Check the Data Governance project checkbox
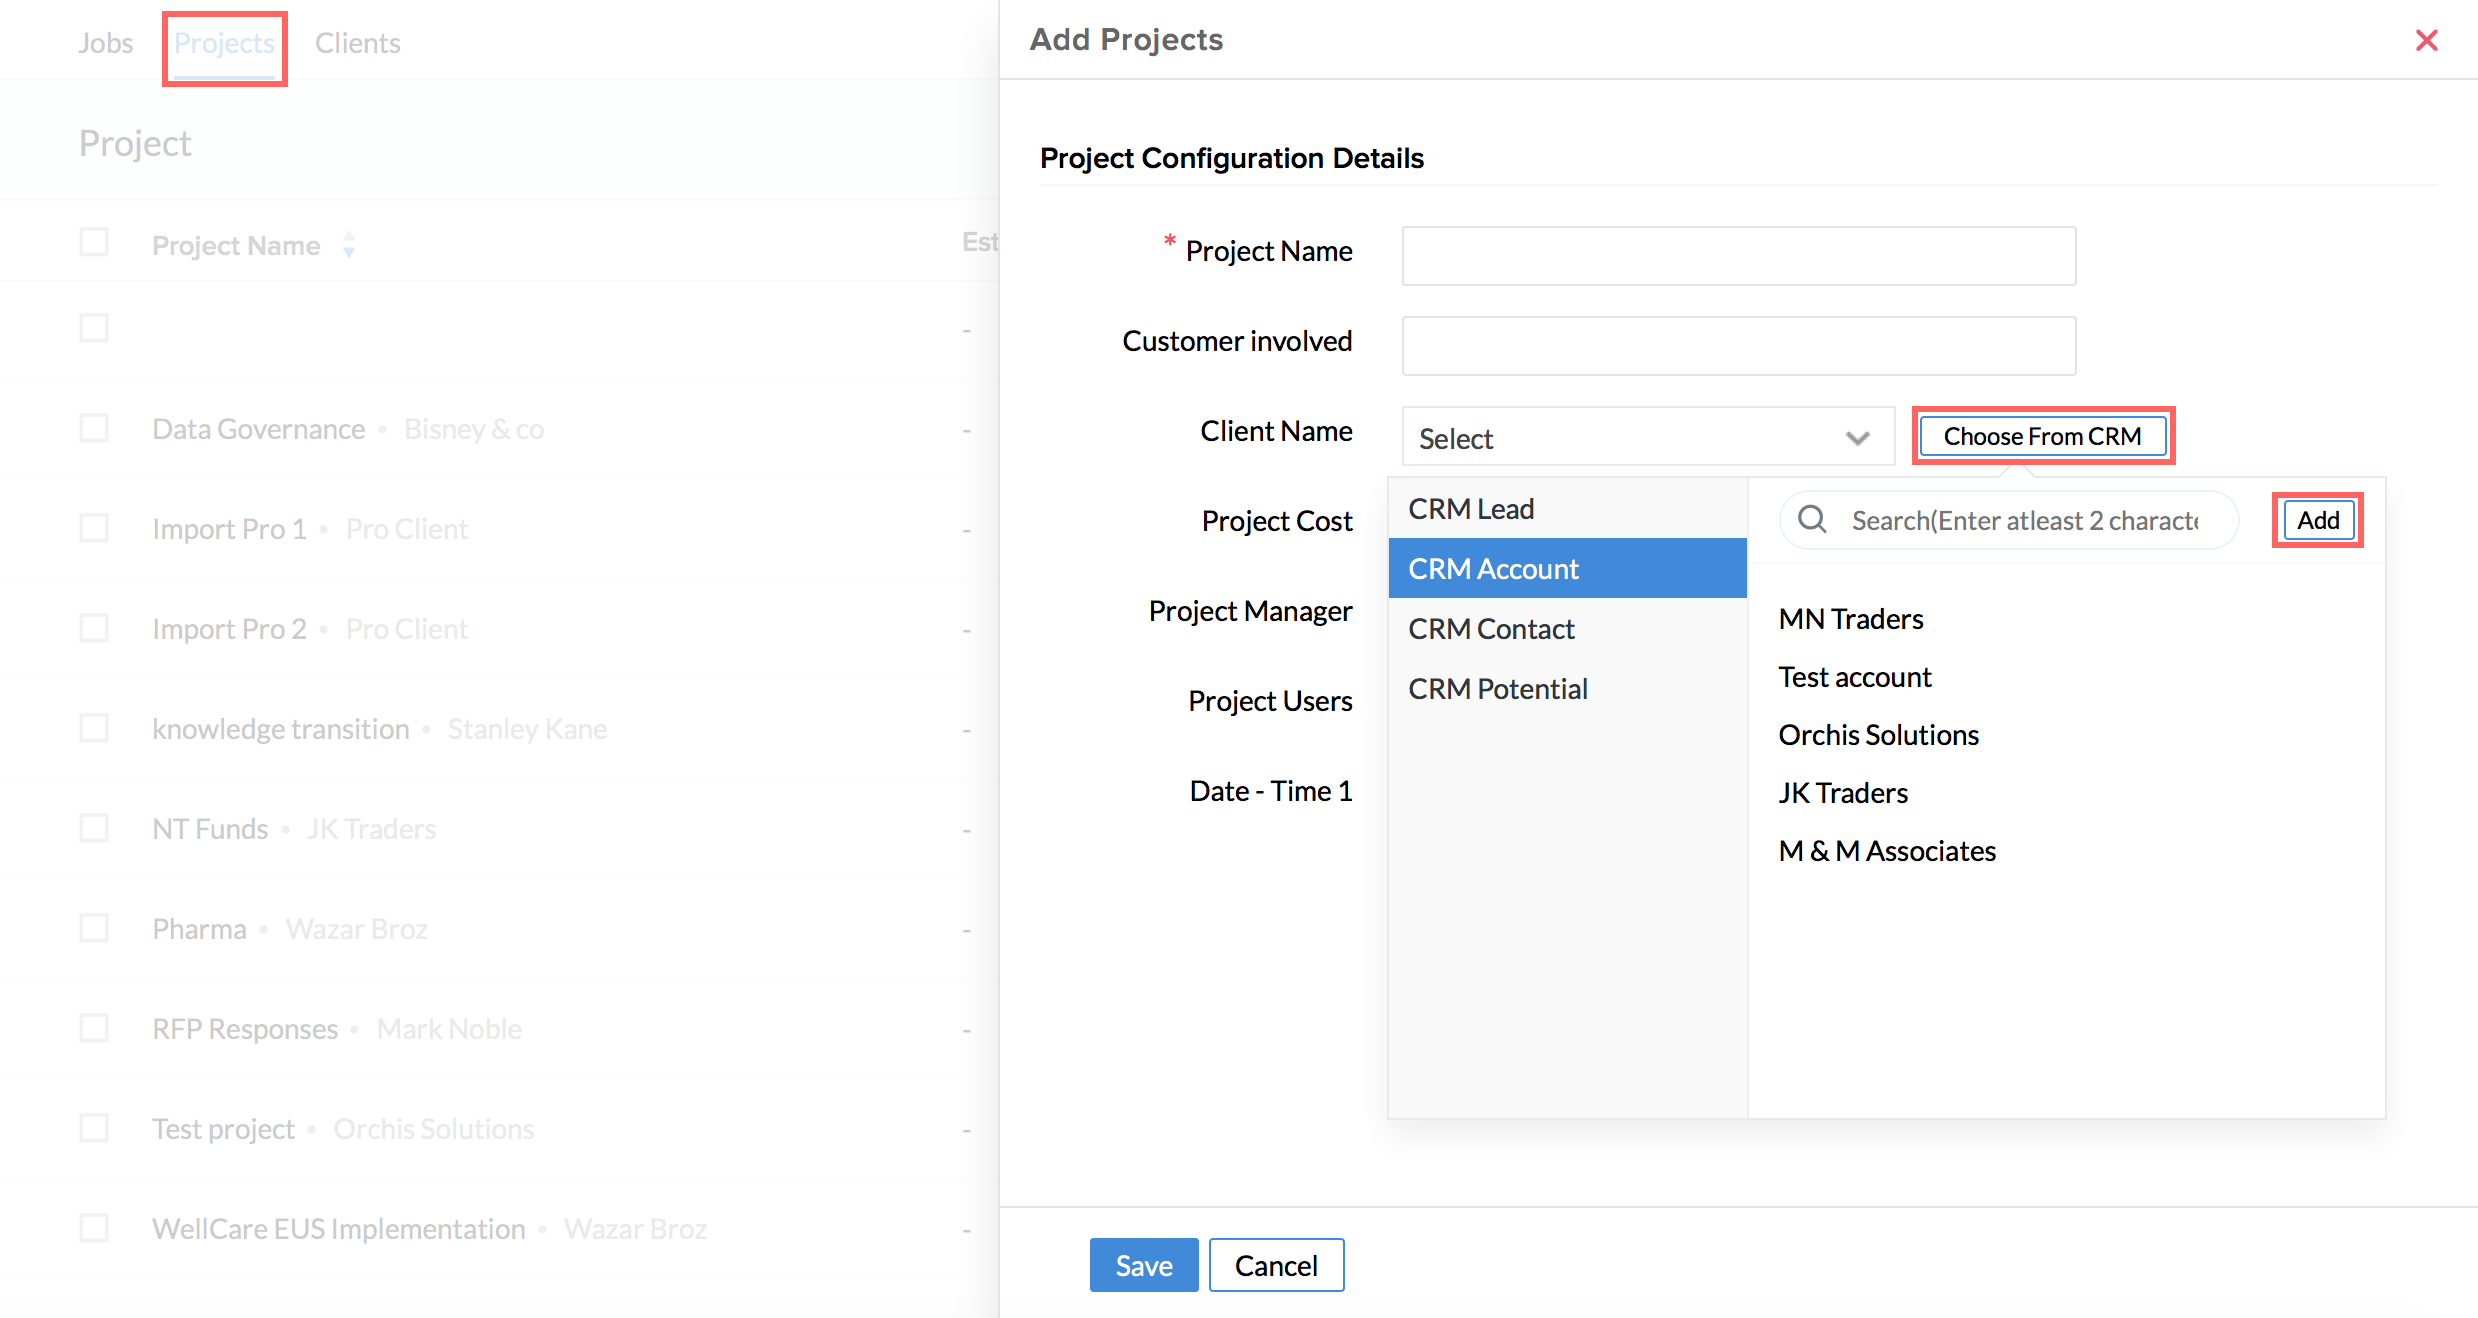This screenshot has height=1318, width=2478. pyautogui.click(x=94, y=429)
